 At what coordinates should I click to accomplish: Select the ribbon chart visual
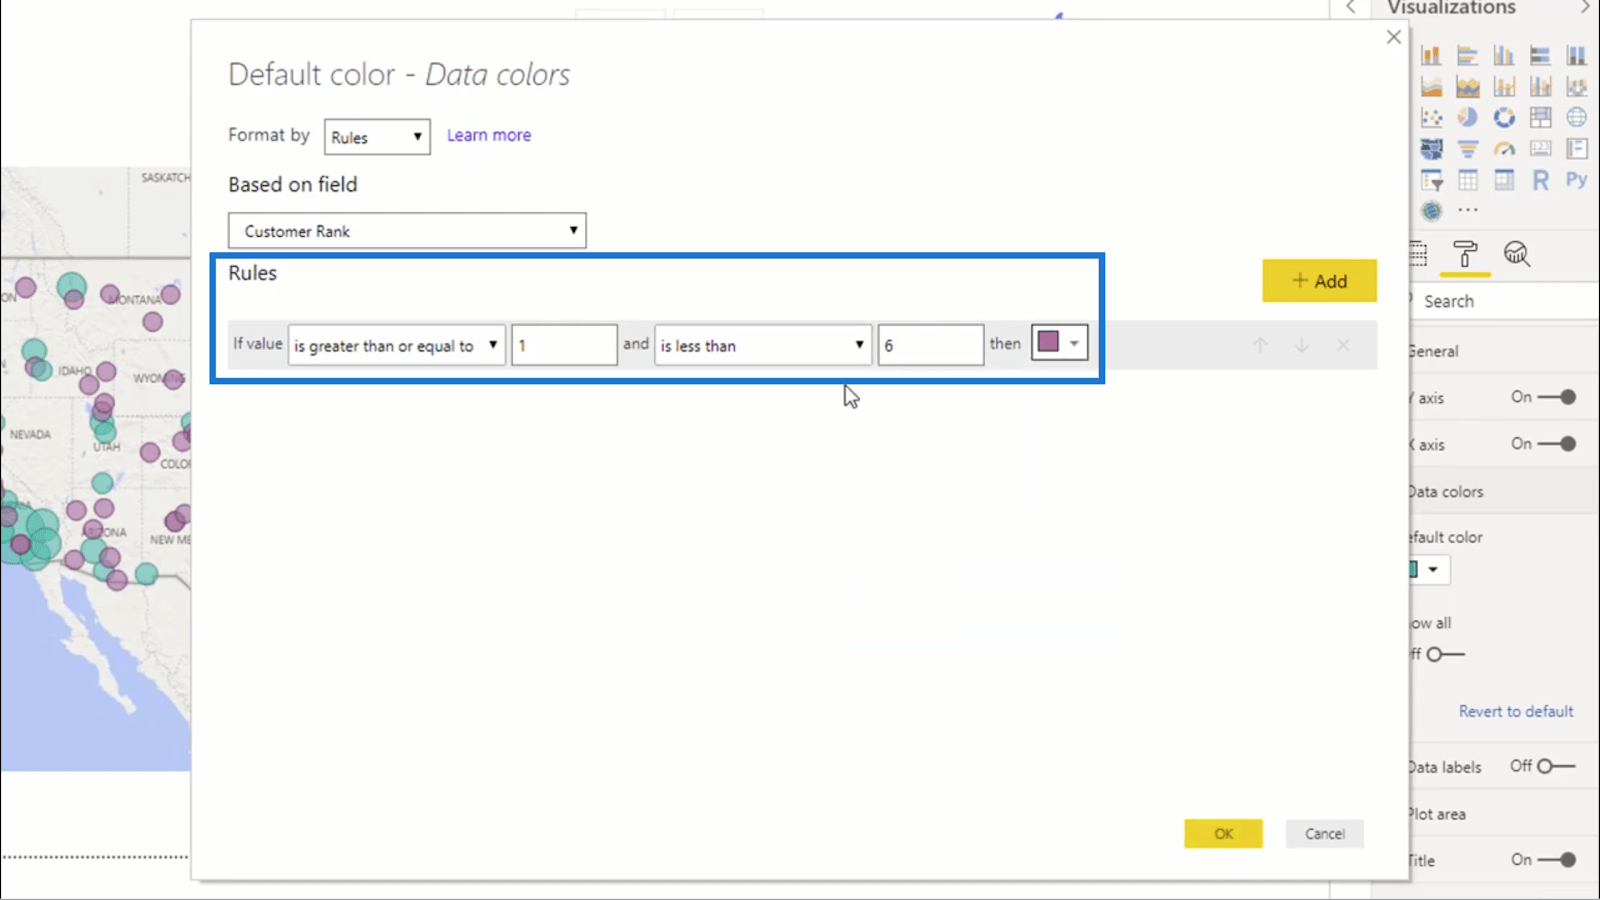click(1577, 87)
